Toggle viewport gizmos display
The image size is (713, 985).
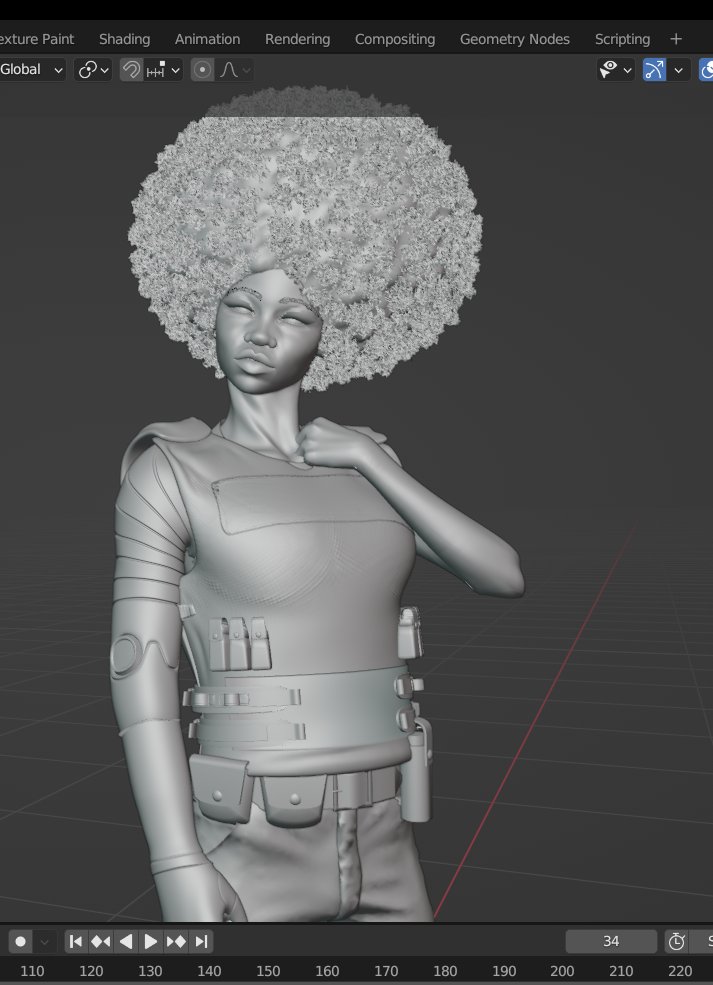(654, 70)
